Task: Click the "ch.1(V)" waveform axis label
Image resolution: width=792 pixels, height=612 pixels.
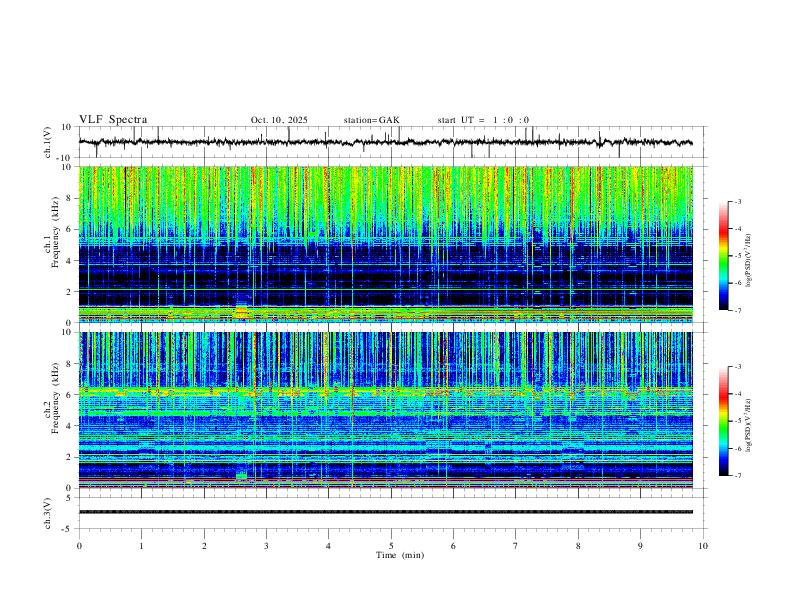Action: pos(48,142)
